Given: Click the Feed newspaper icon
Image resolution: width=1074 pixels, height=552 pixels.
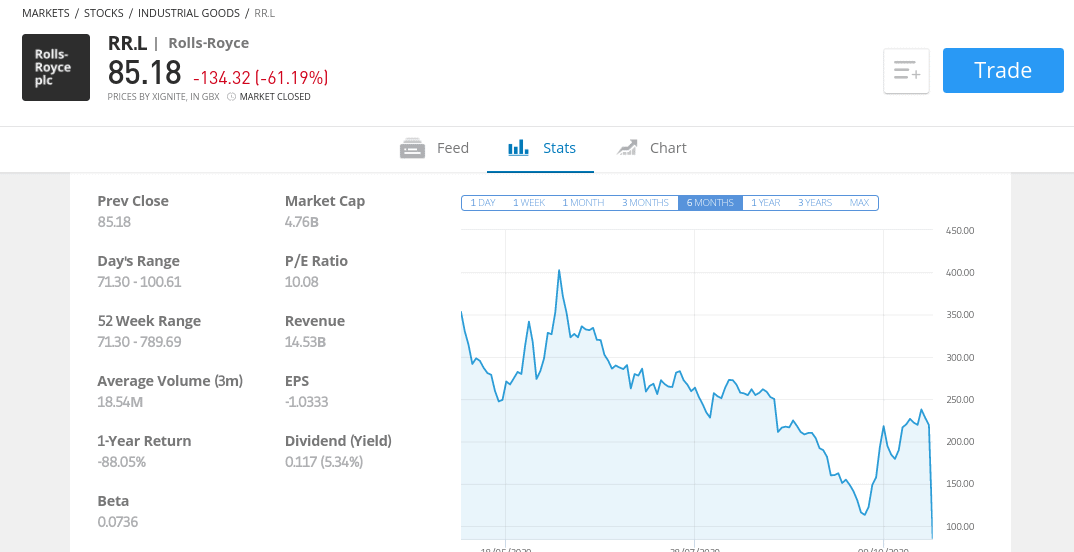Looking at the screenshot, I should click(x=412, y=148).
